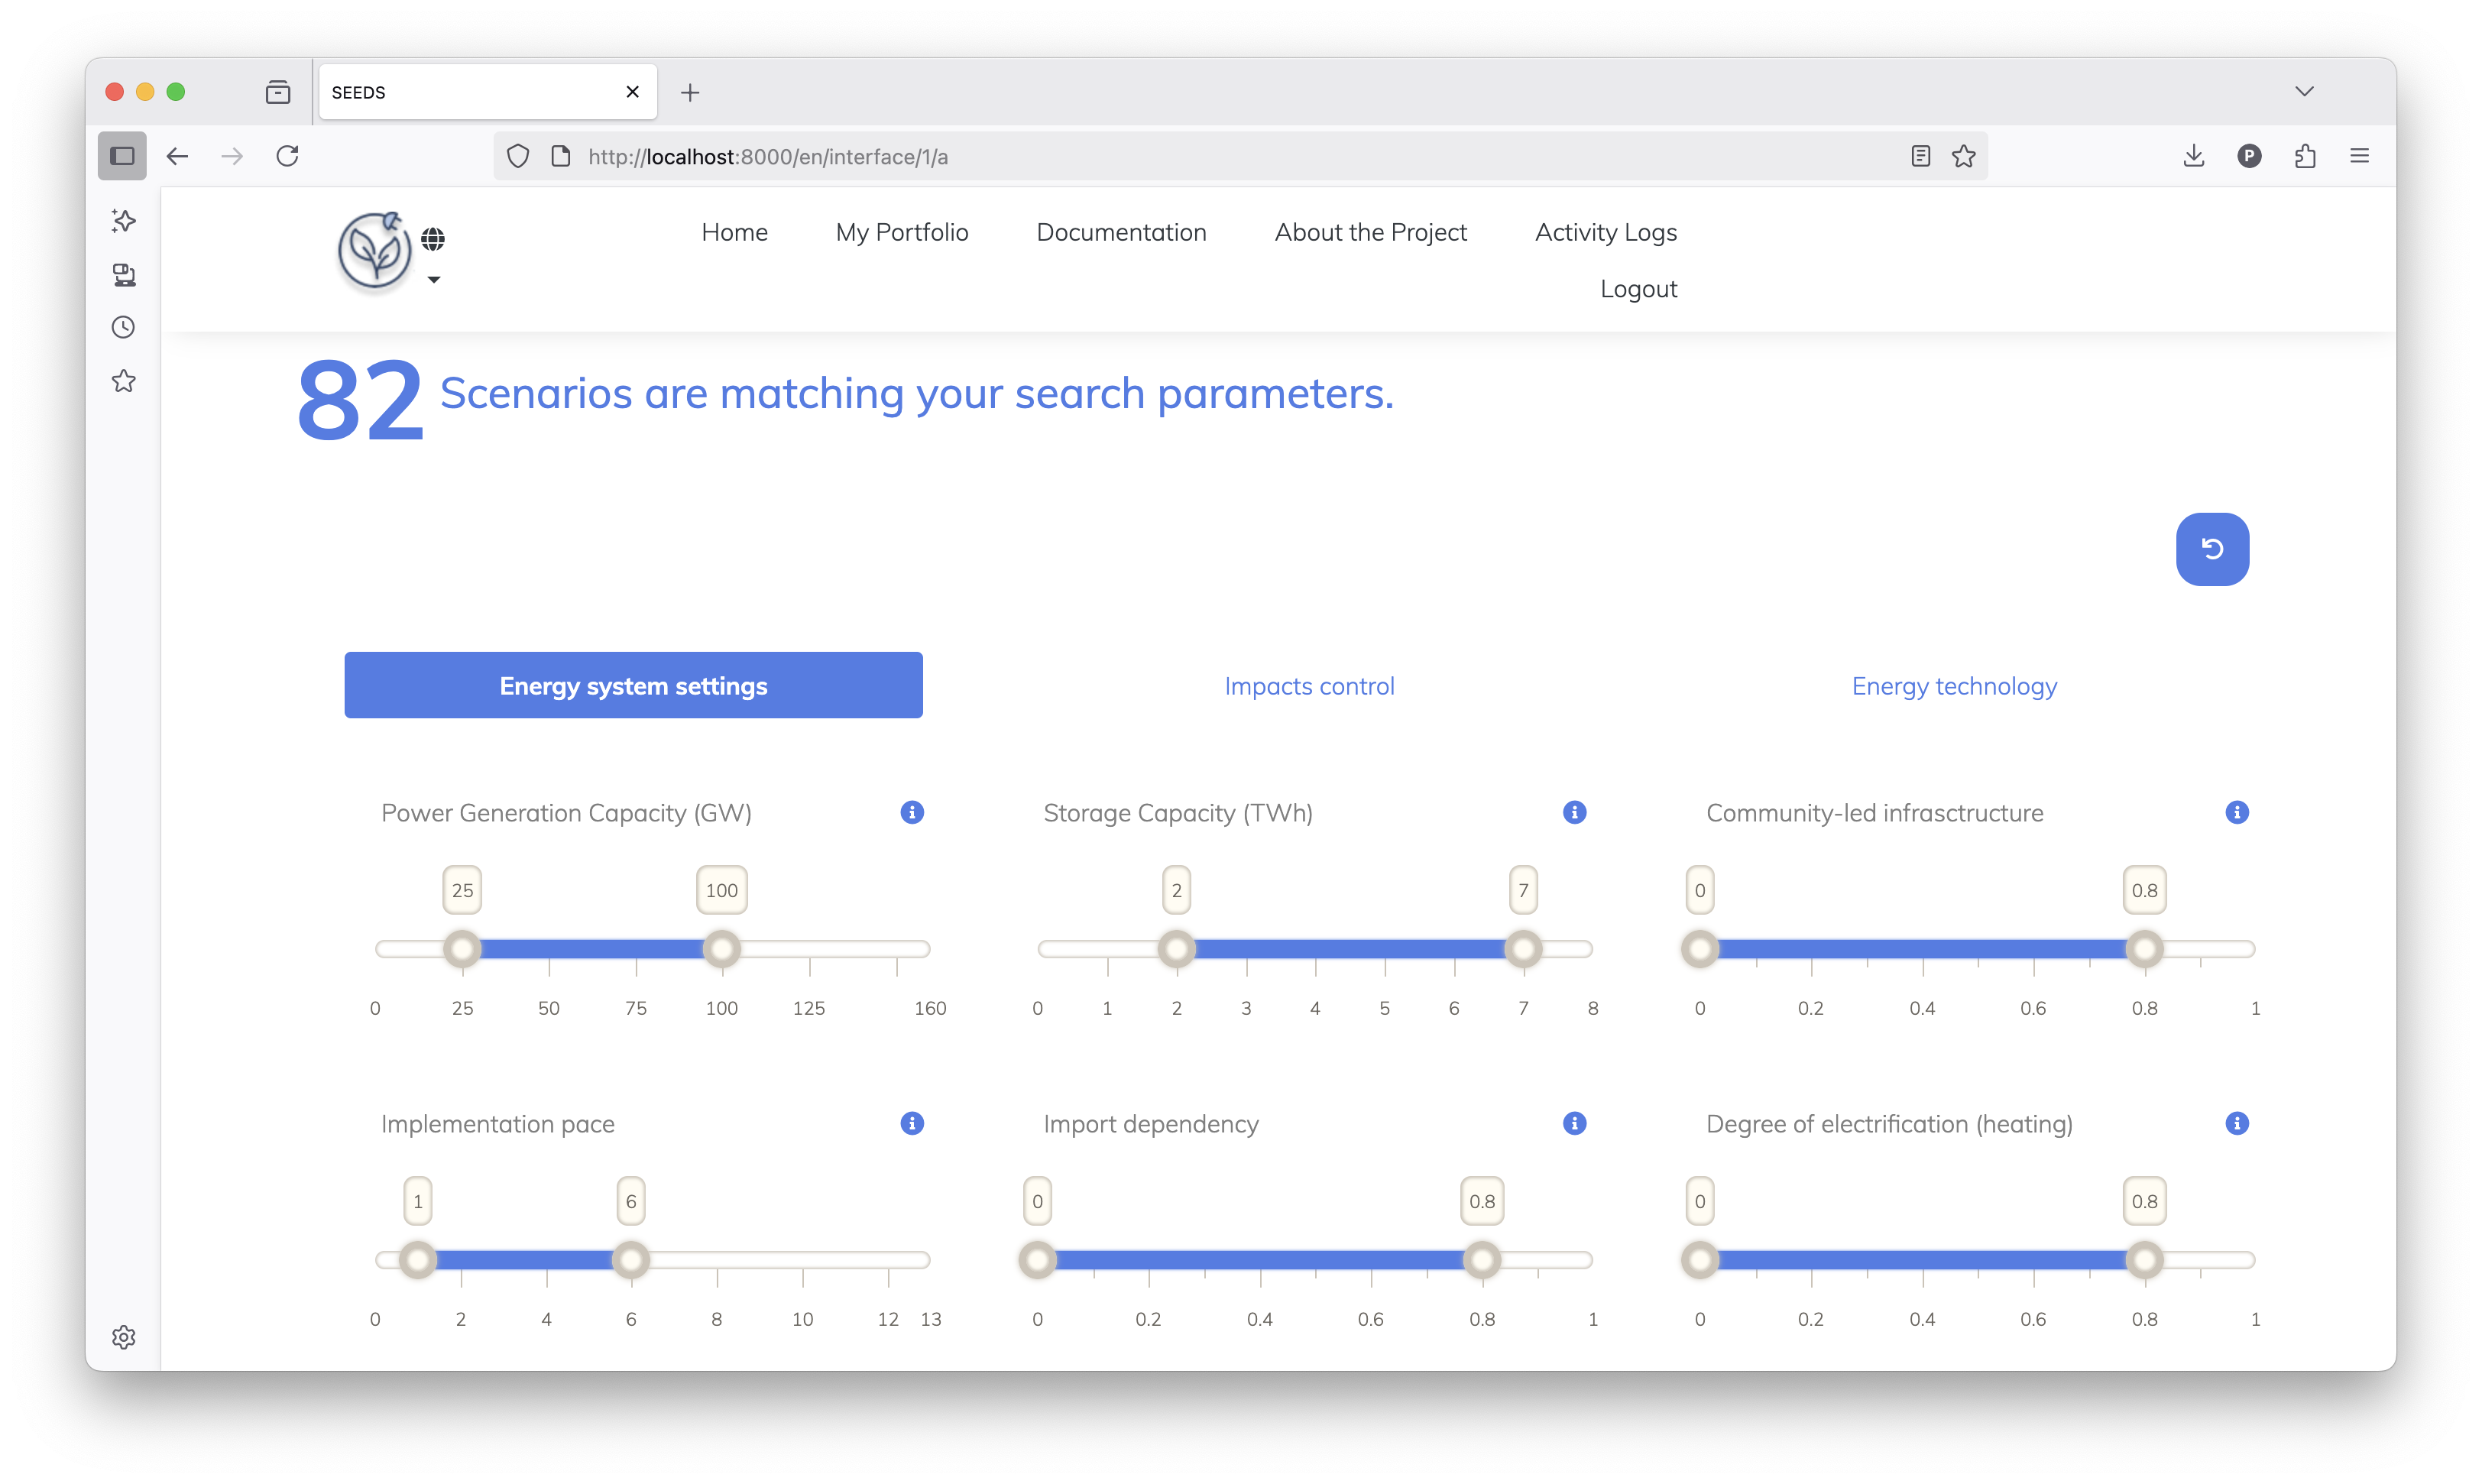Bookmark this page with the star icon
The height and width of the screenshot is (1484, 2482).
coord(1963,156)
